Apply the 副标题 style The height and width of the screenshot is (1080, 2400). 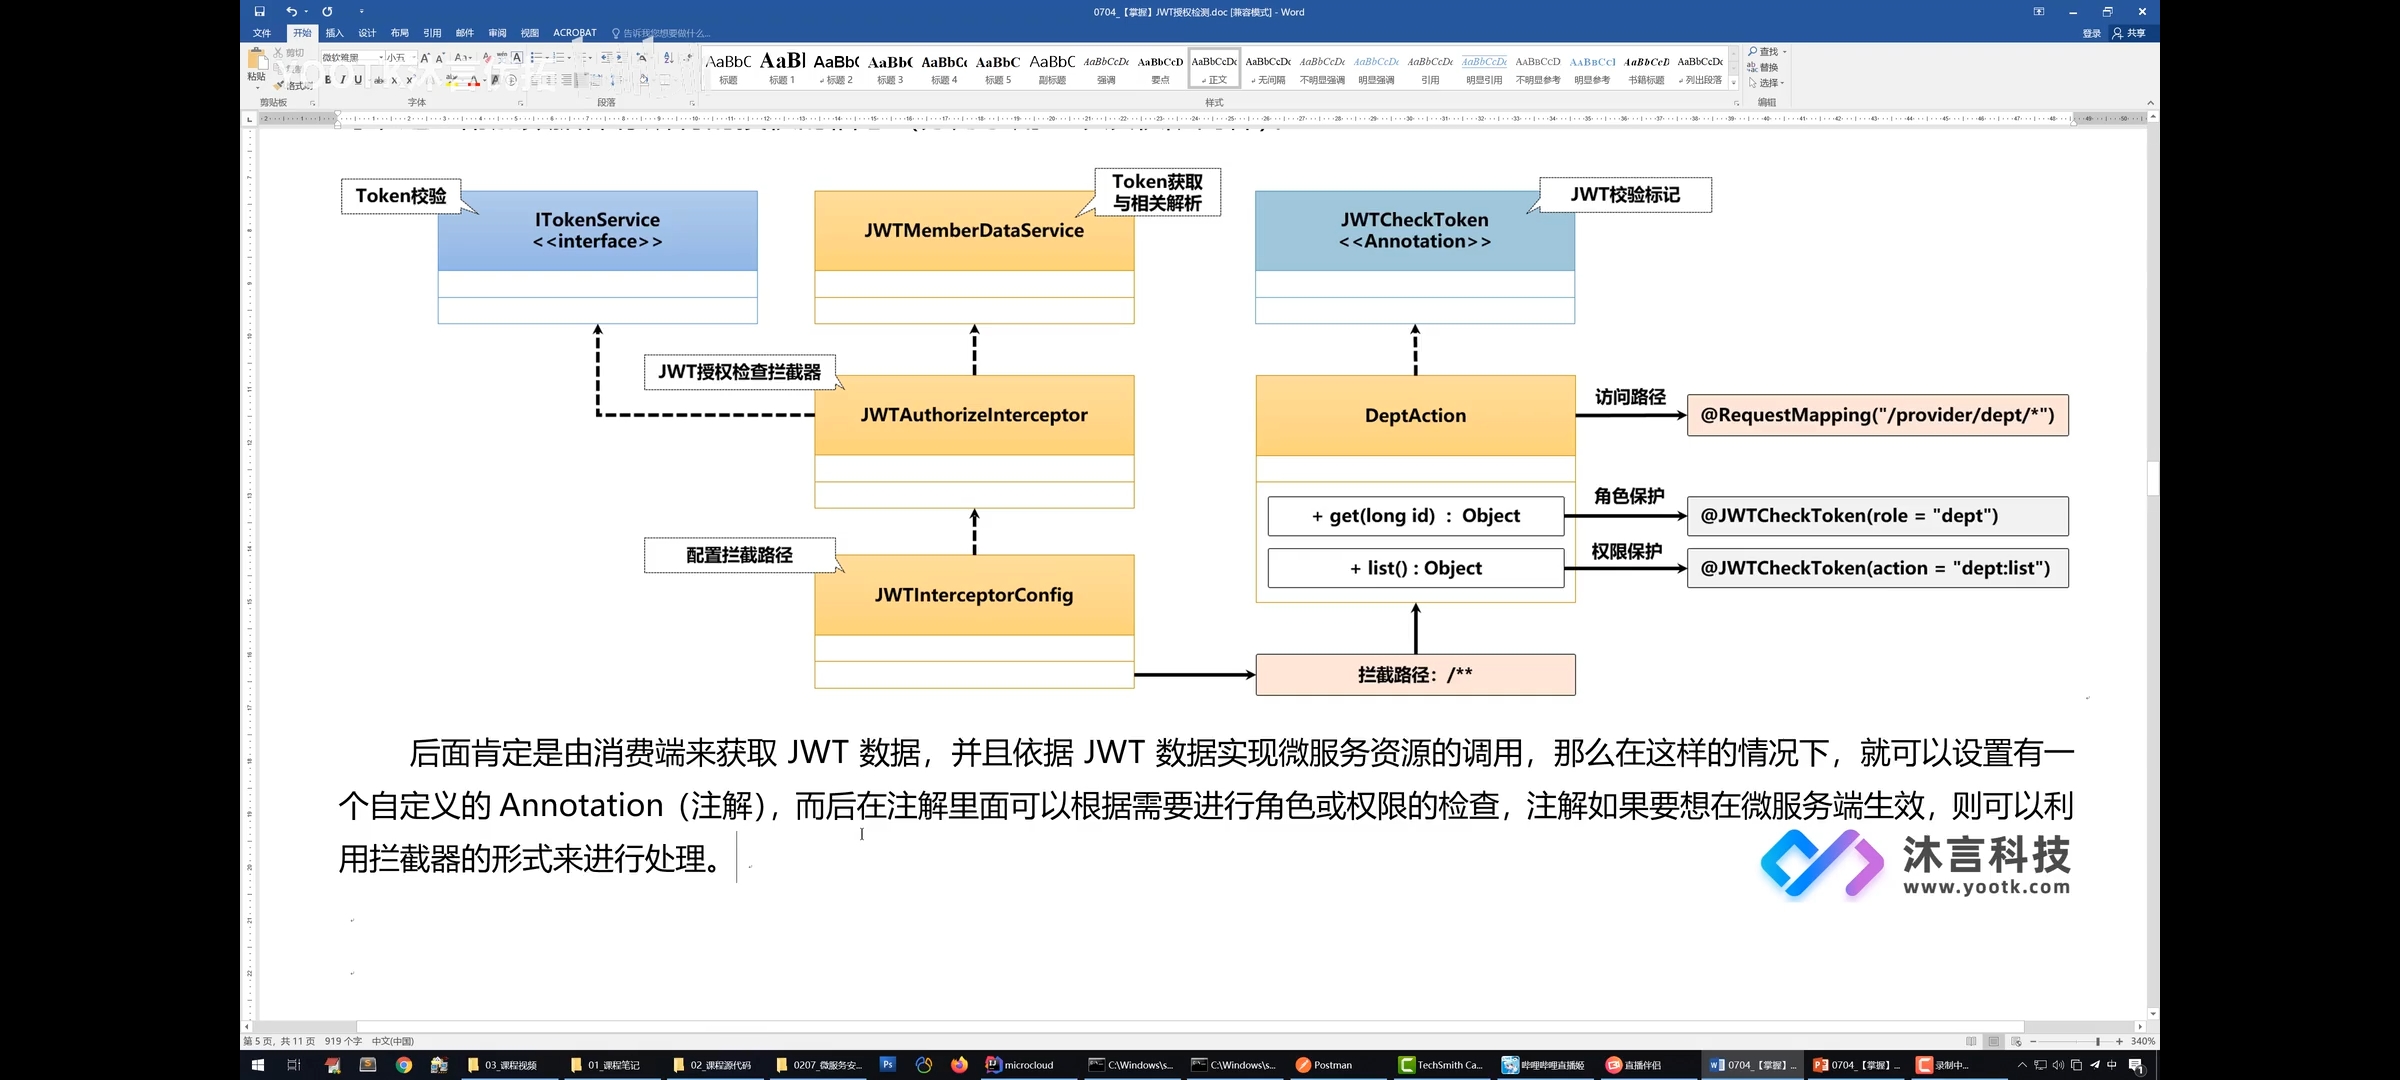pyautogui.click(x=1052, y=68)
